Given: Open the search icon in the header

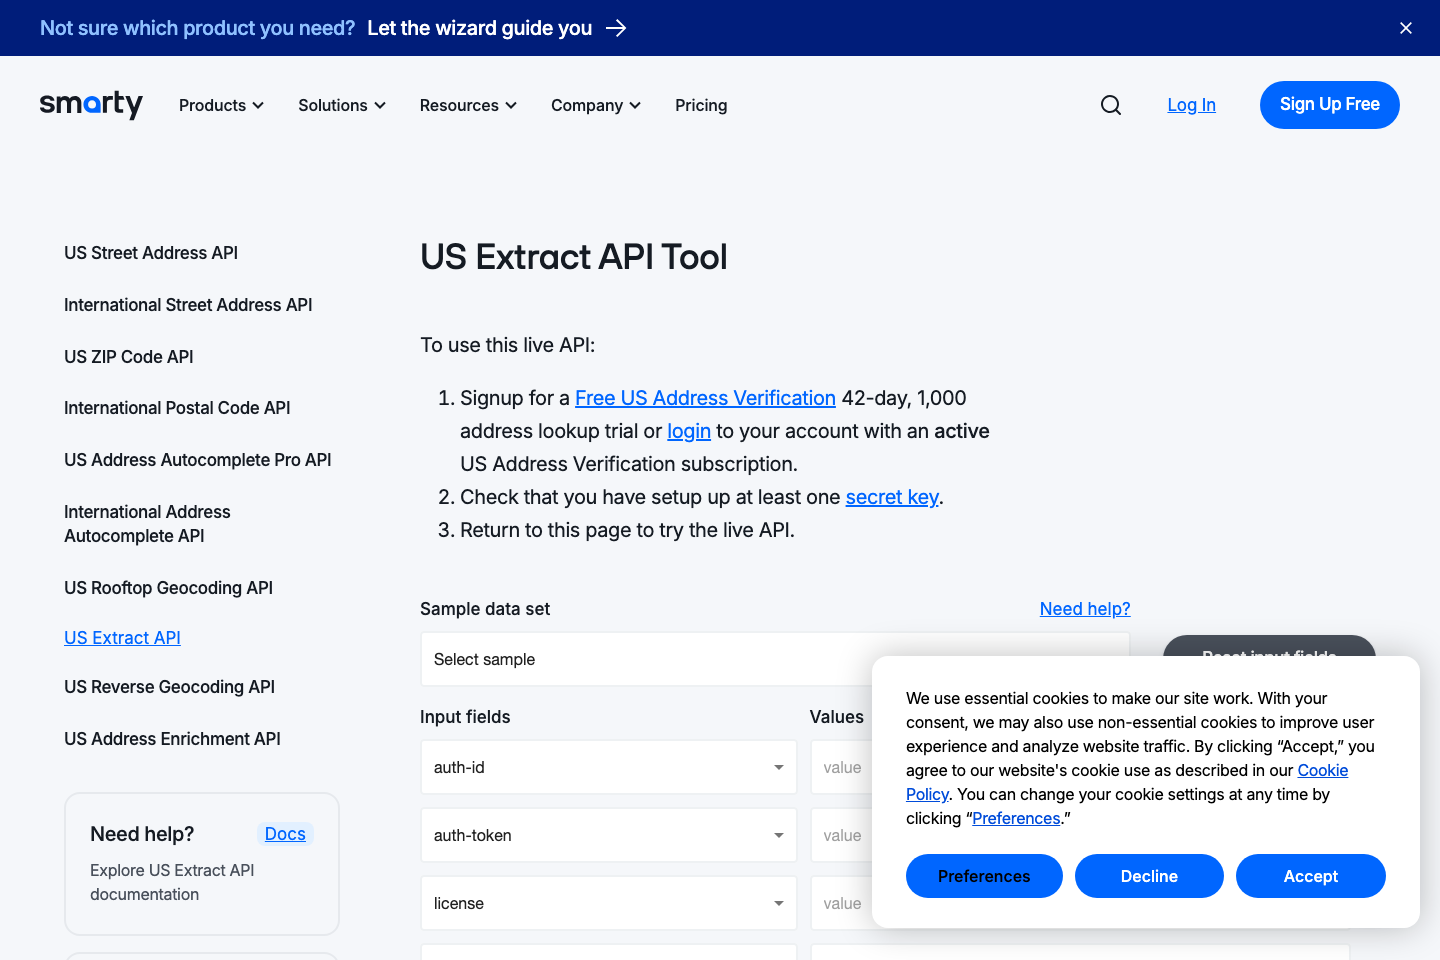Looking at the screenshot, I should pyautogui.click(x=1110, y=105).
